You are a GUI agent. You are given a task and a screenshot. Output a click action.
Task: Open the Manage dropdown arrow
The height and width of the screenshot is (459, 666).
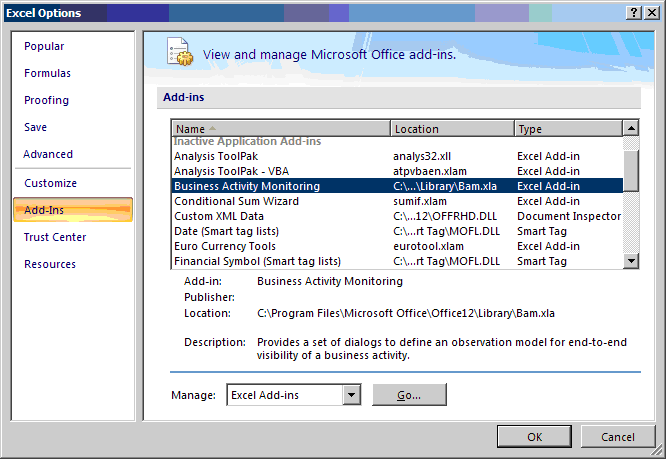click(351, 395)
